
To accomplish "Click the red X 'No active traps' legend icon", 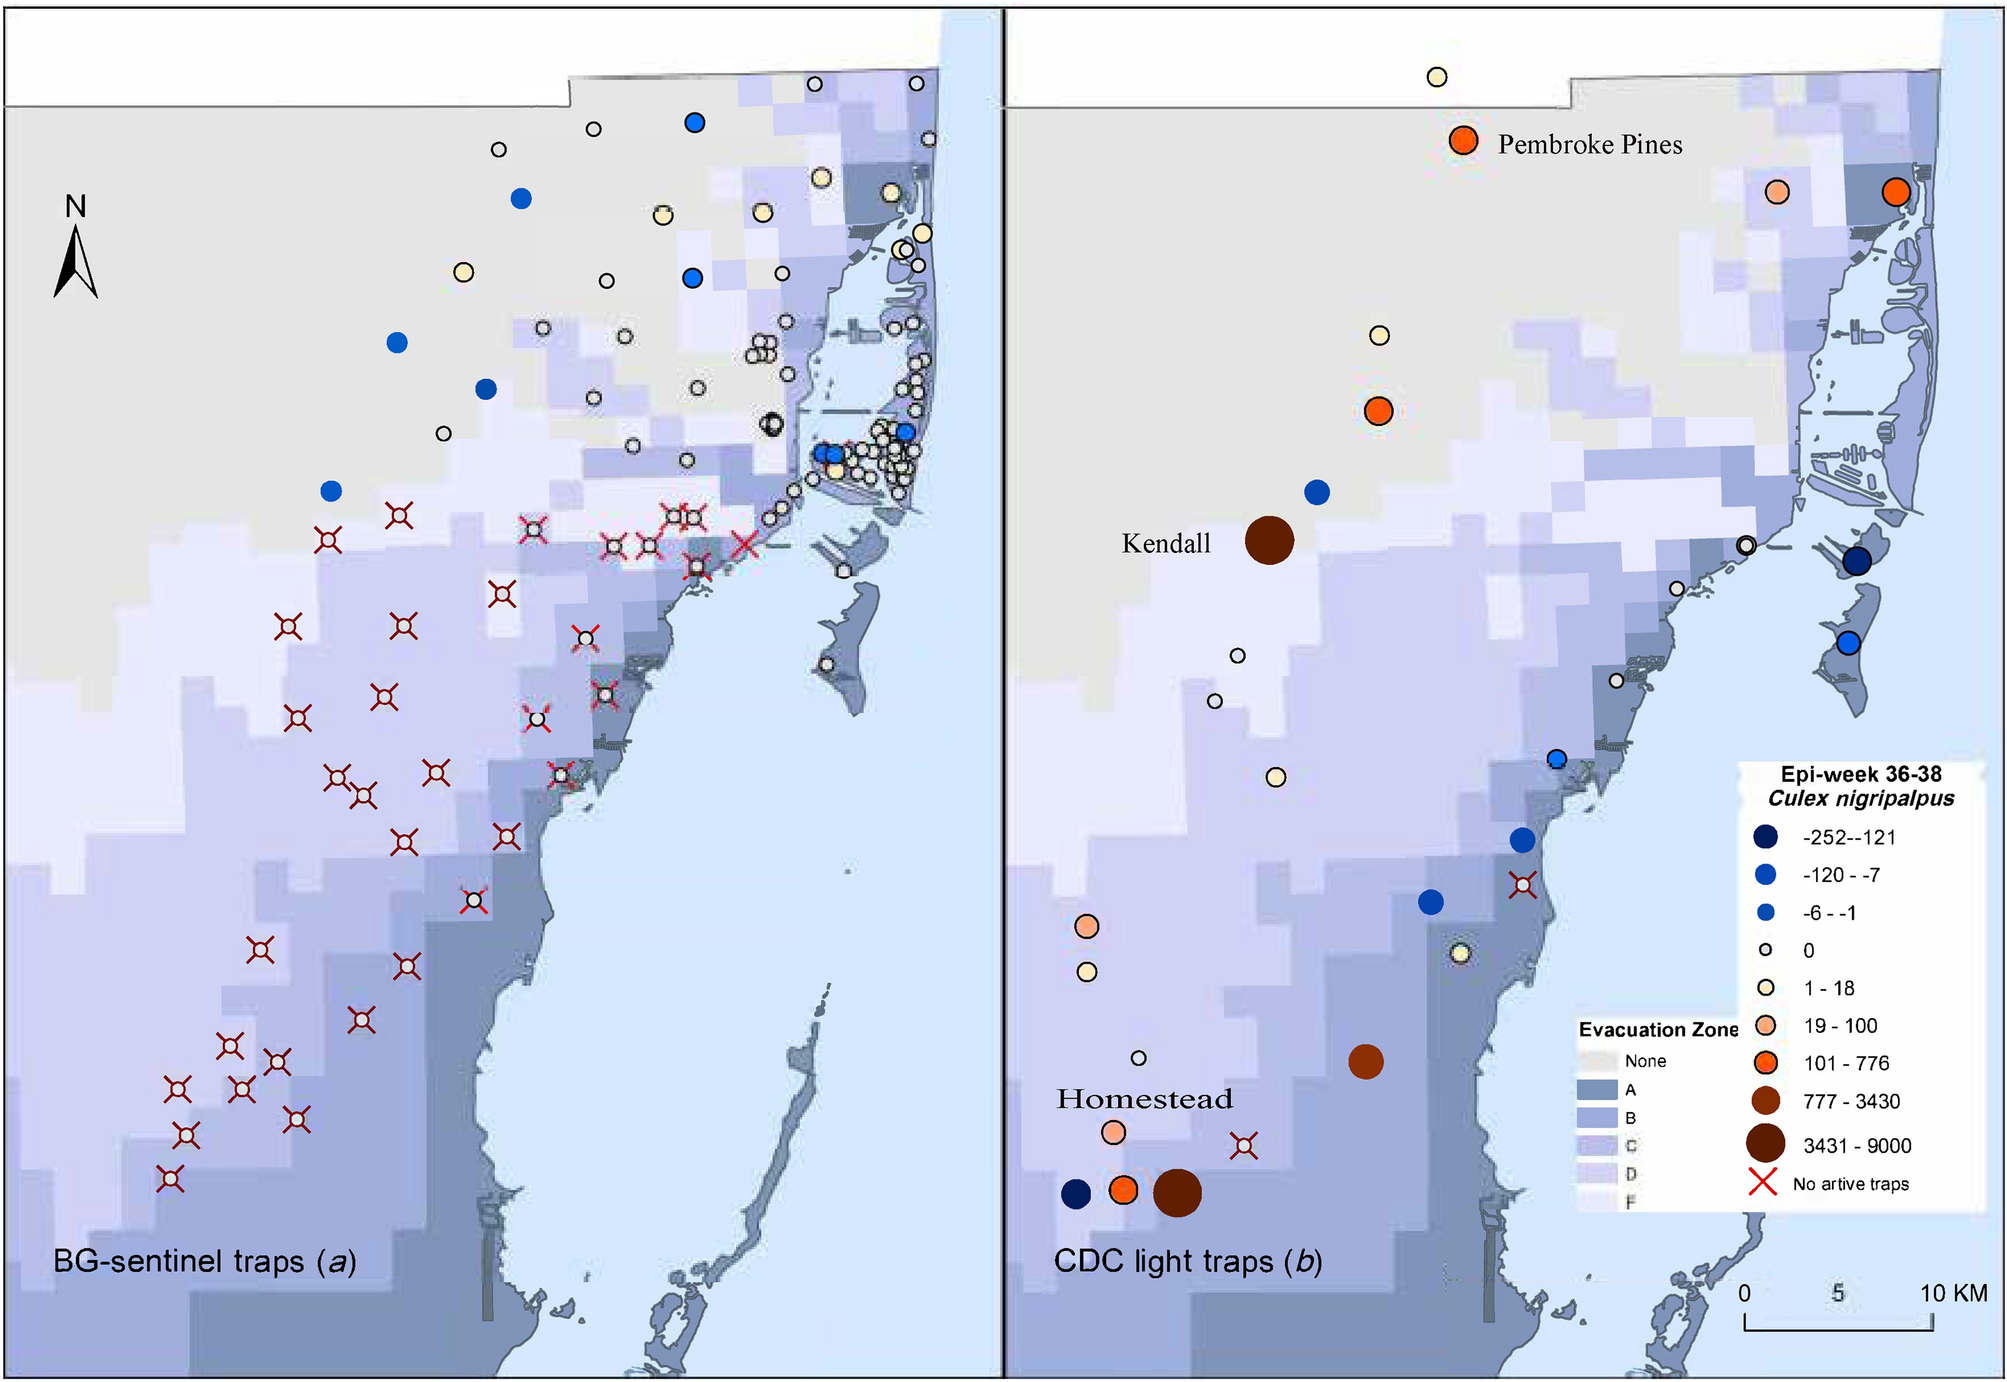I will pos(1763,1183).
